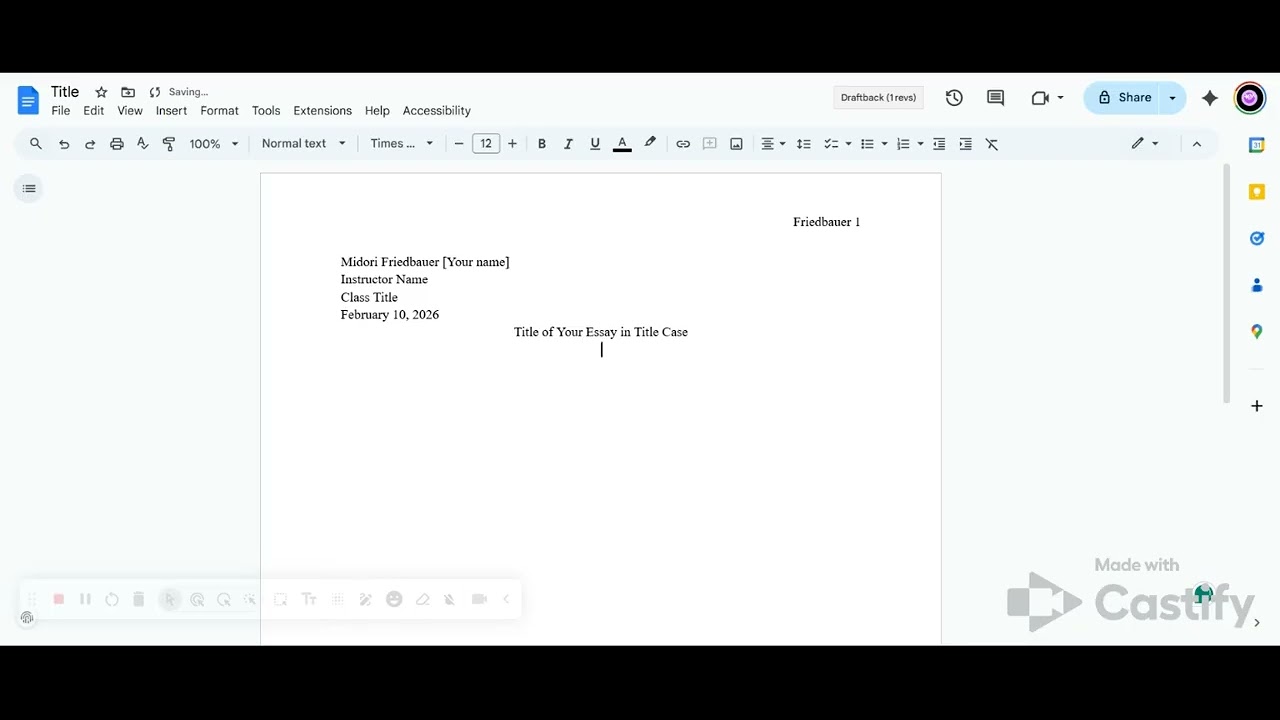Open Google Maps in side panel
Viewport: 1280px width, 720px height.
coord(1257,332)
